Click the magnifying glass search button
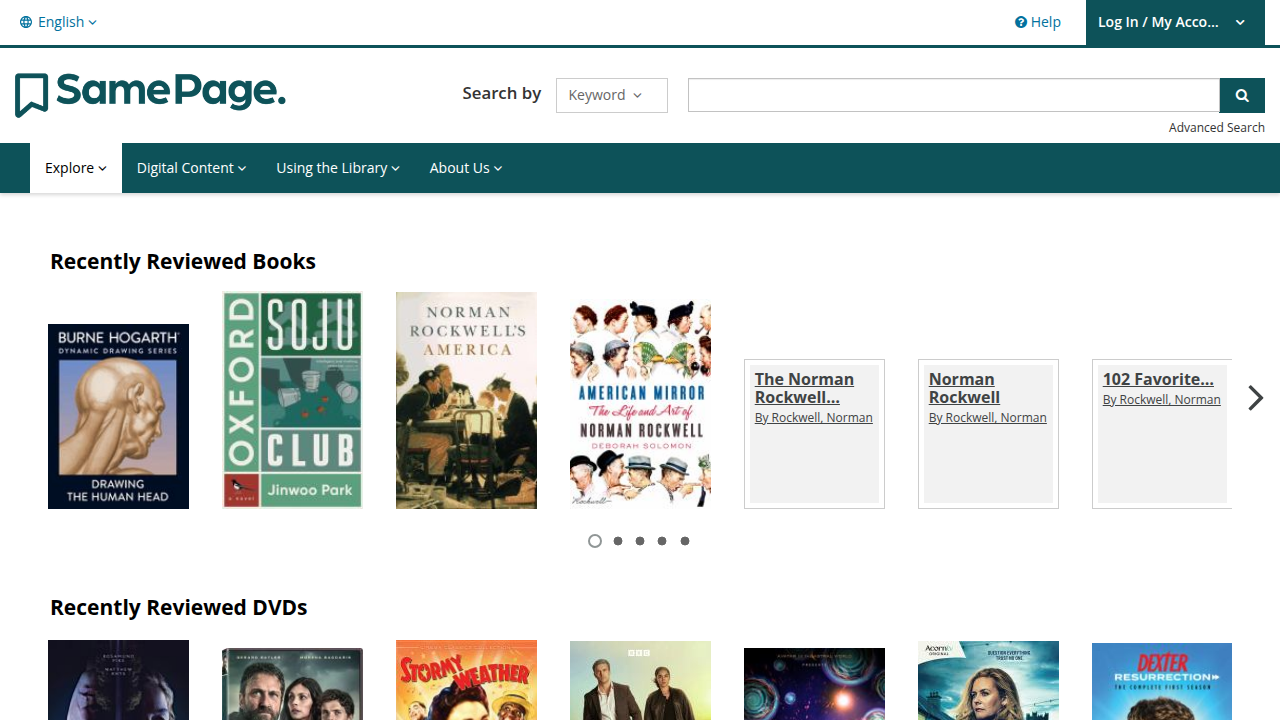This screenshot has height=720, width=1280. [1242, 95]
